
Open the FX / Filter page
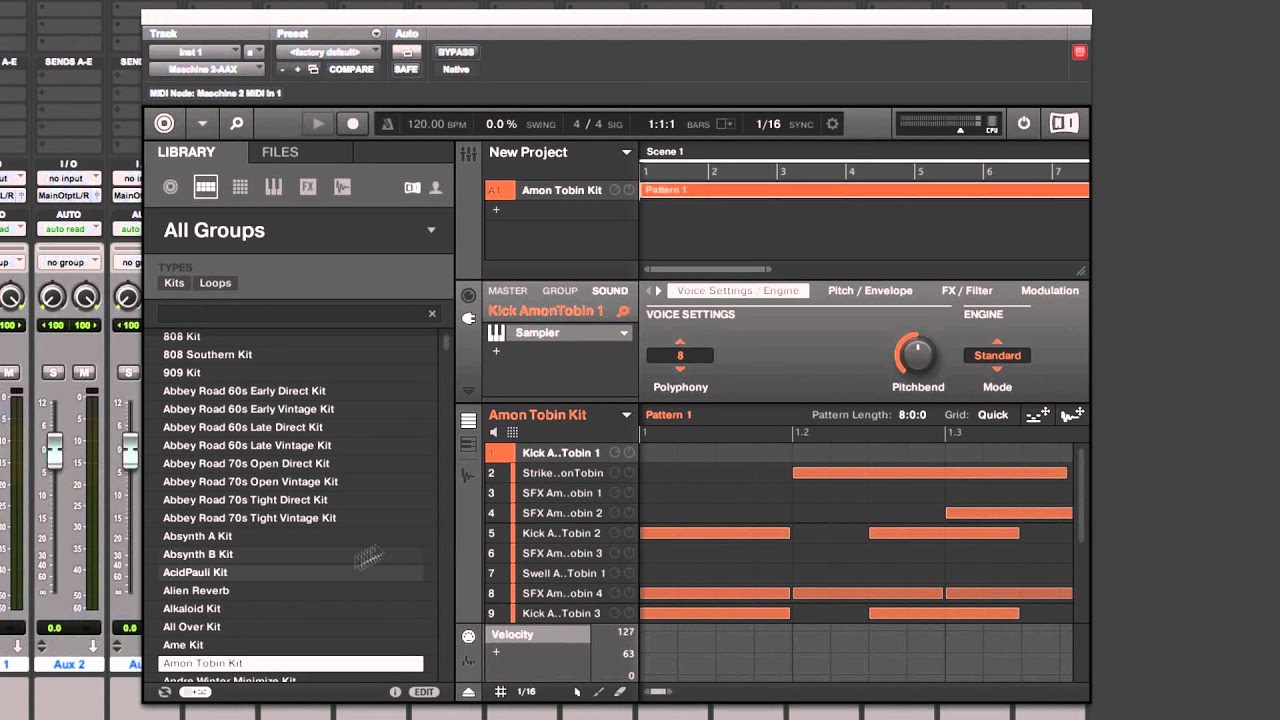[967, 291]
